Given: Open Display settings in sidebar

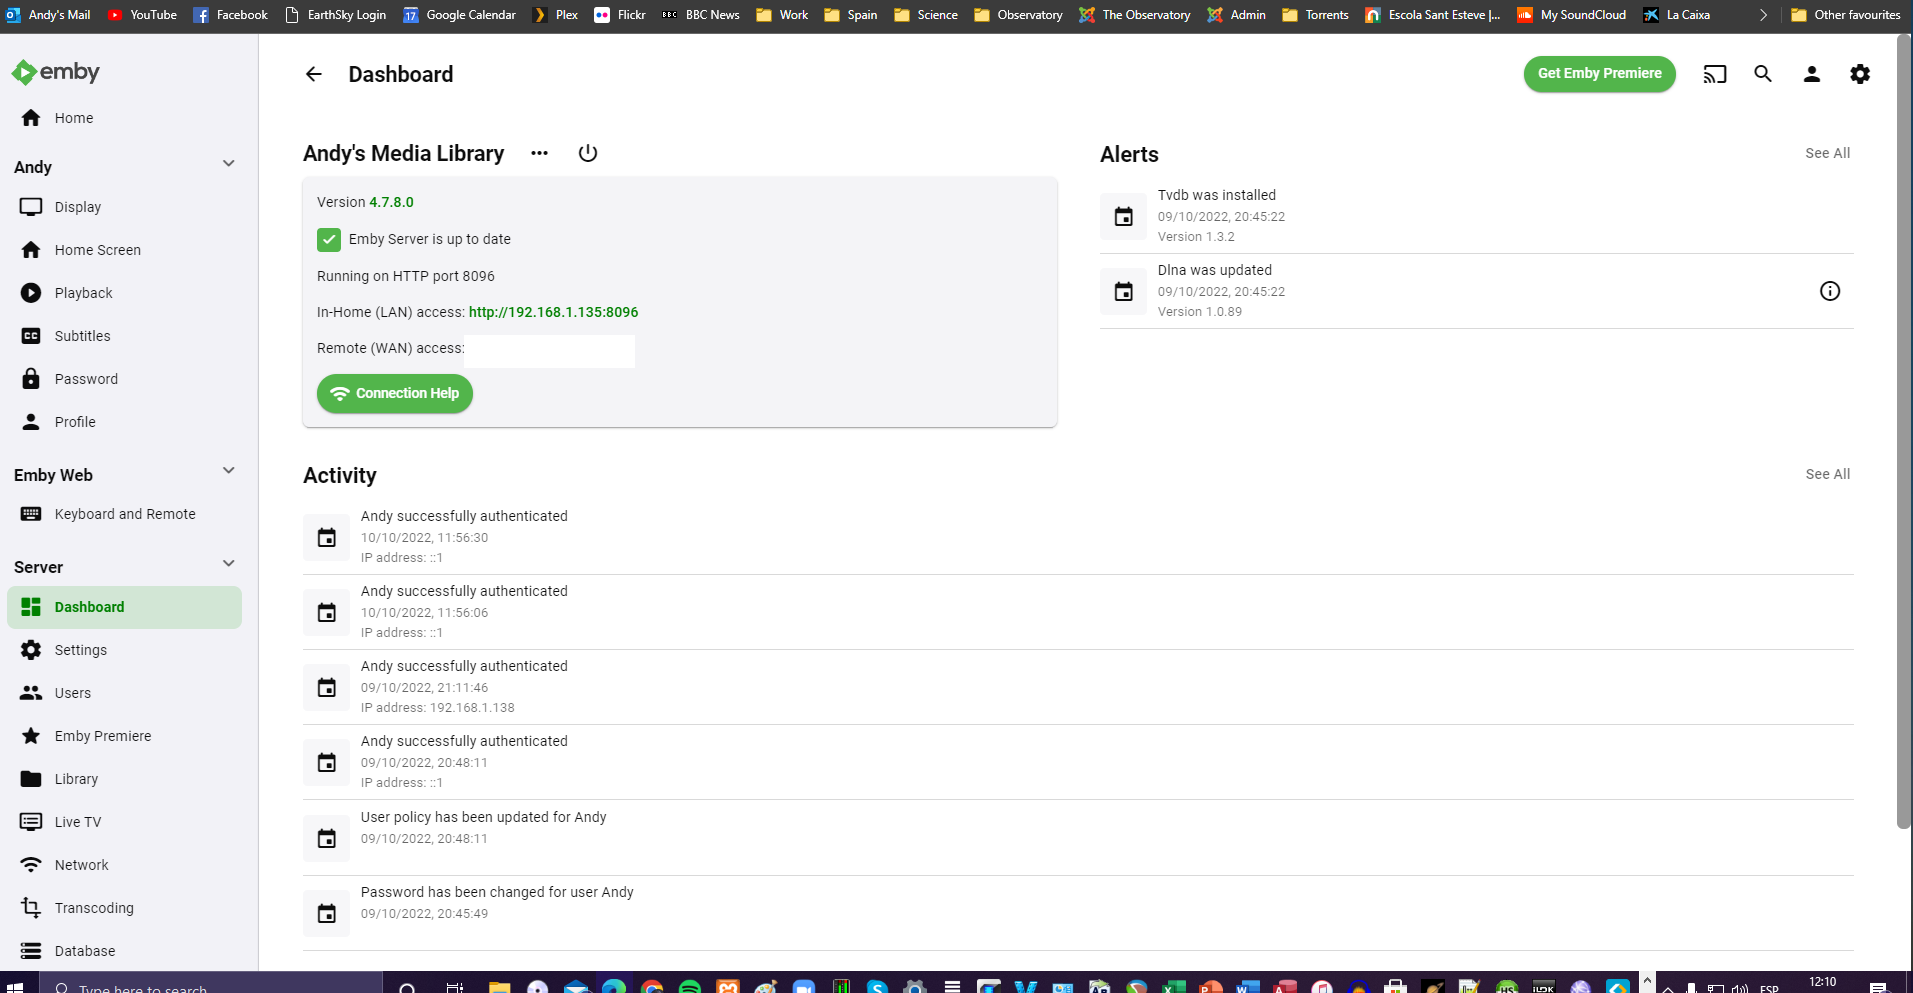Looking at the screenshot, I should 124,207.
